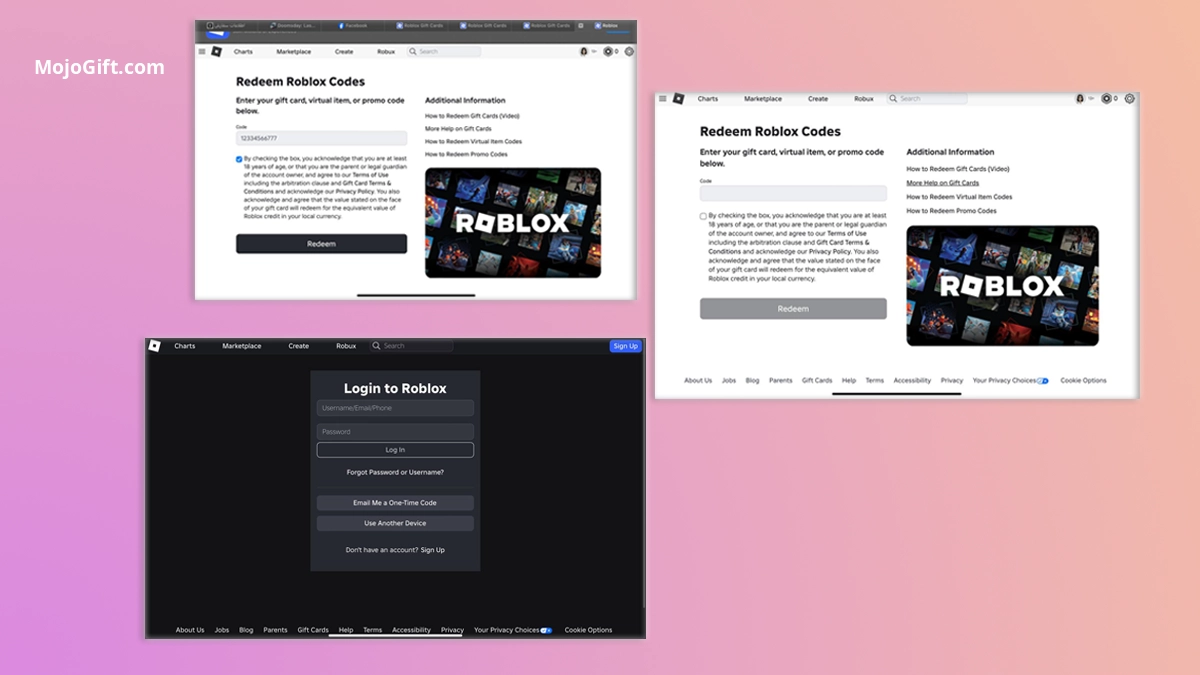Image resolution: width=1200 pixels, height=675 pixels.
Task: Check the agreement checkbox in empty-code Redeem window
Action: tap(703, 216)
